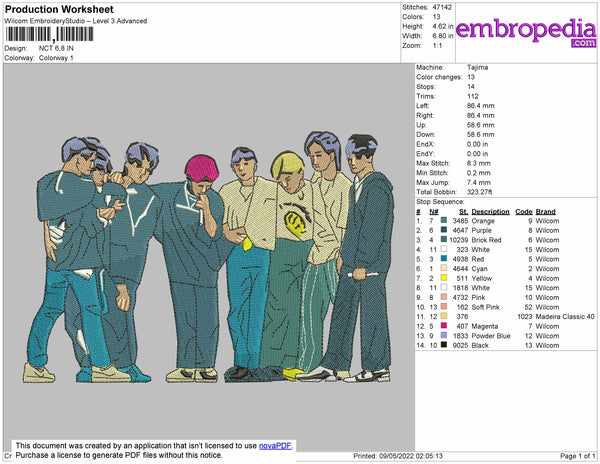Click the Total Bobbin value 323.27ft

[x=479, y=192]
